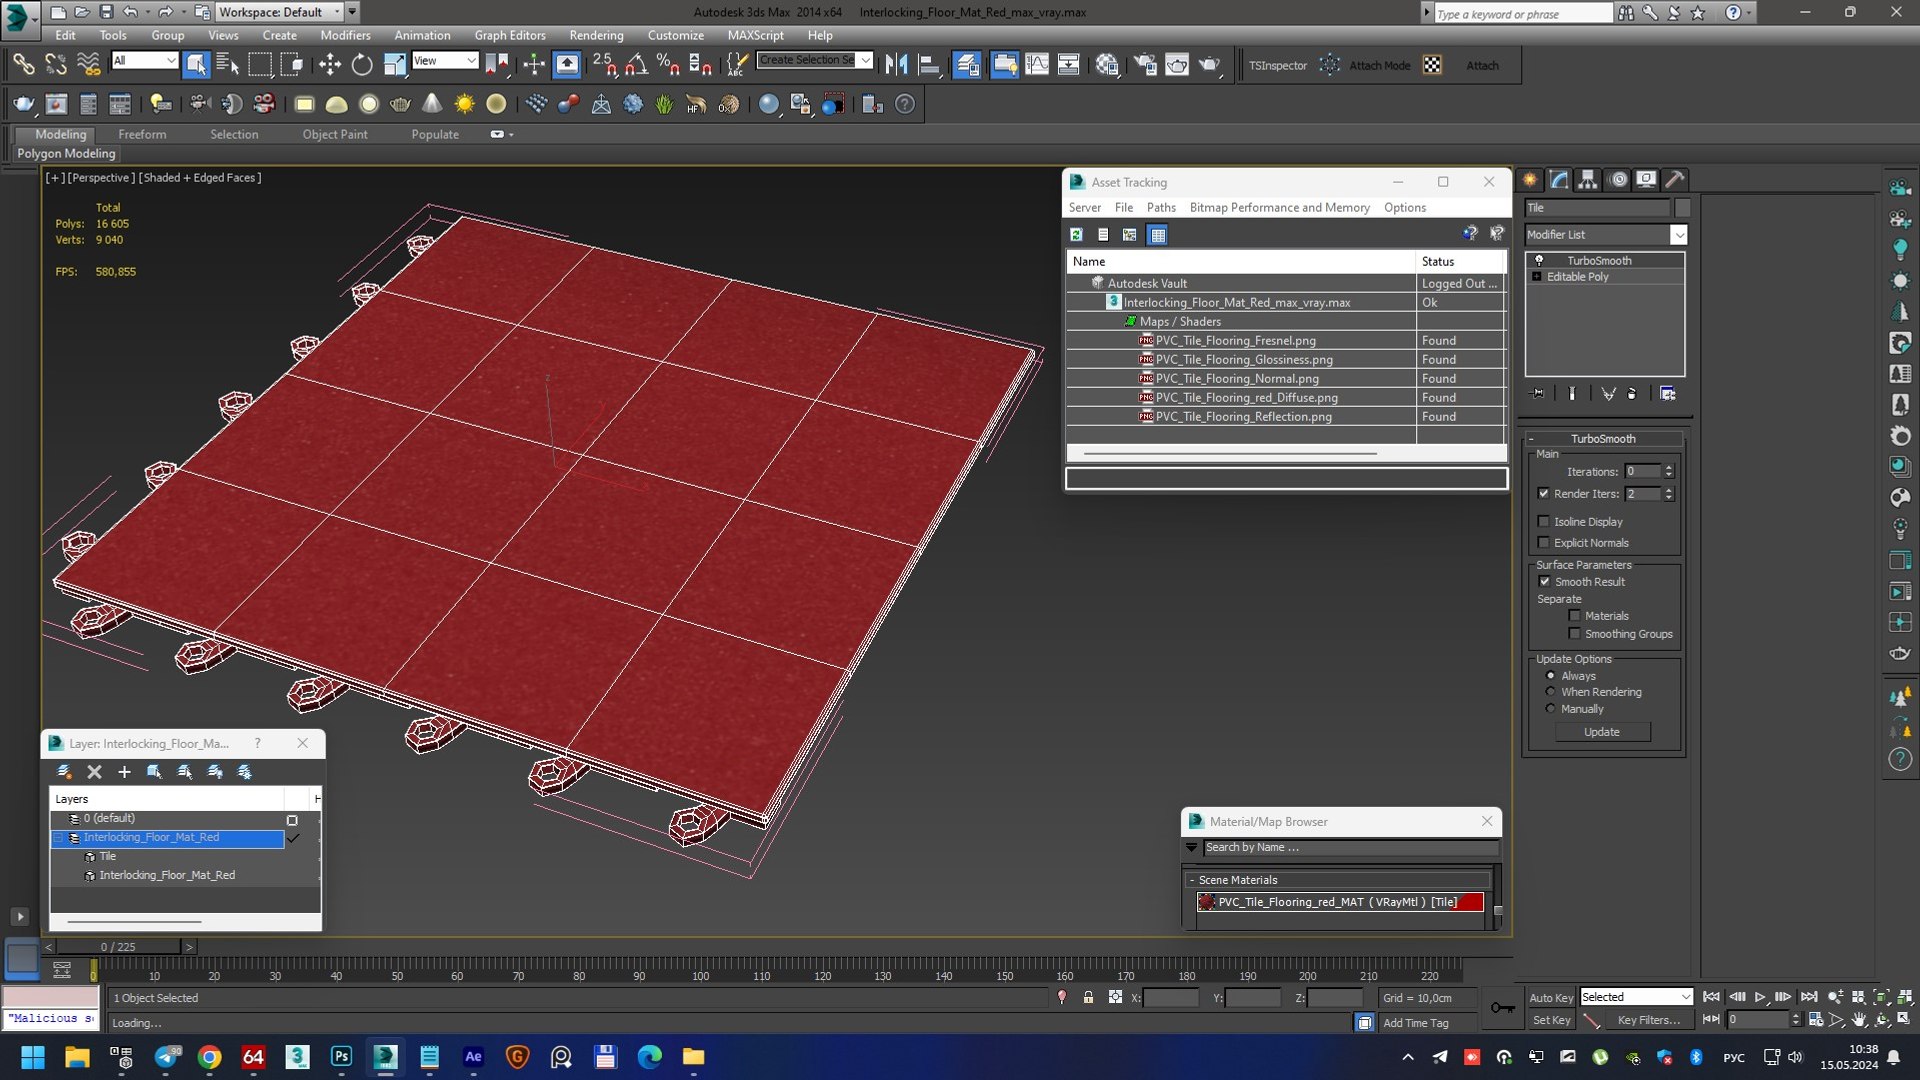
Task: Toggle the selection lock icon
Action: [1089, 998]
